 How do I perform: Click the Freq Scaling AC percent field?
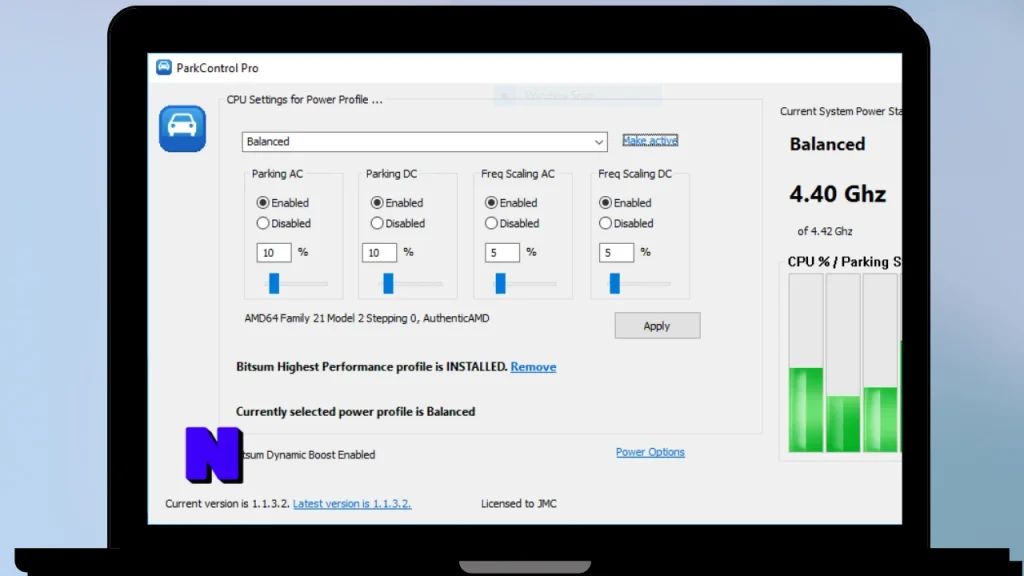(502, 253)
